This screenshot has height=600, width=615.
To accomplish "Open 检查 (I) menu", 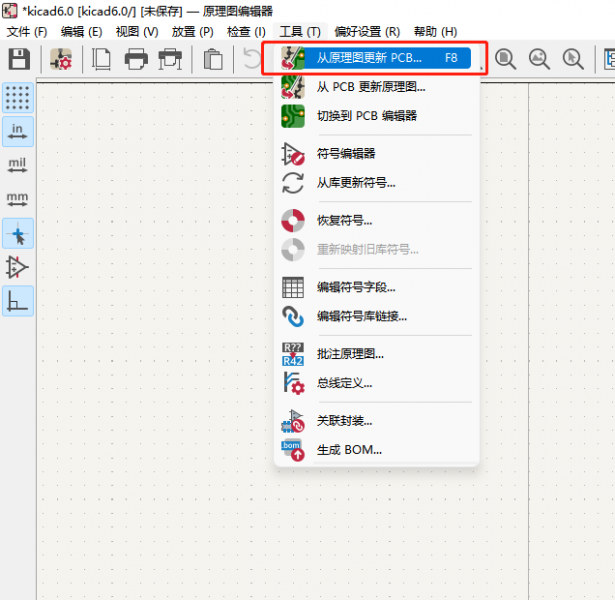I will click(246, 31).
